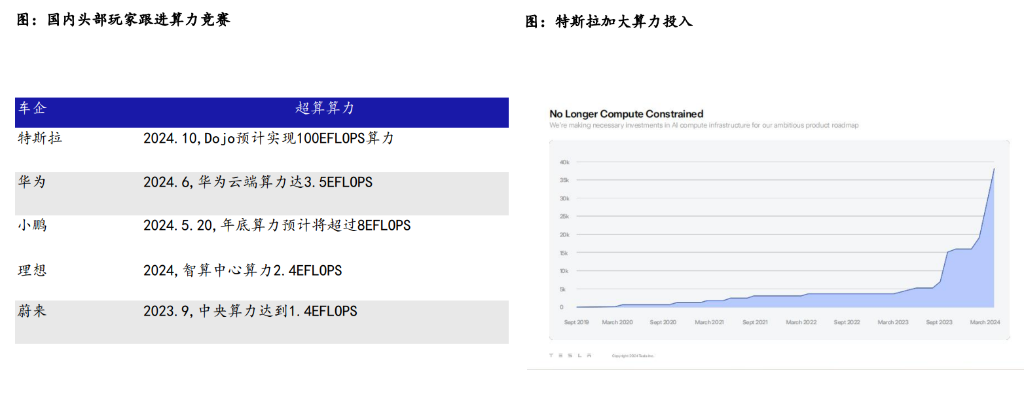Click the '30k' y-axis label
This screenshot has width=1024, height=411.
point(565,199)
